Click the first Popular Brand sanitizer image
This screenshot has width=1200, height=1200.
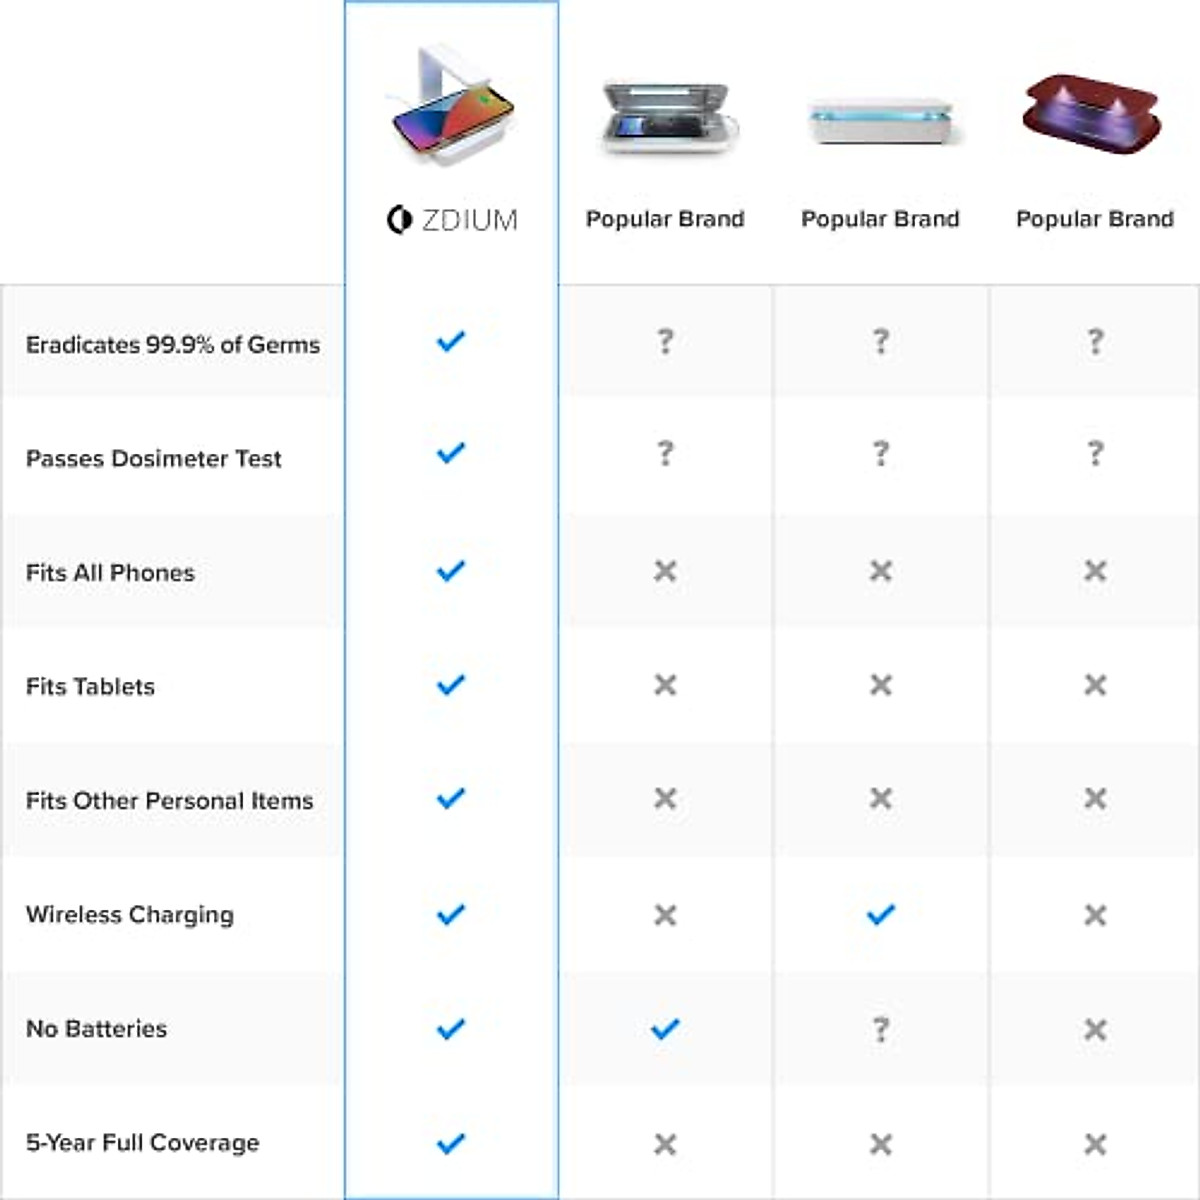[666, 119]
